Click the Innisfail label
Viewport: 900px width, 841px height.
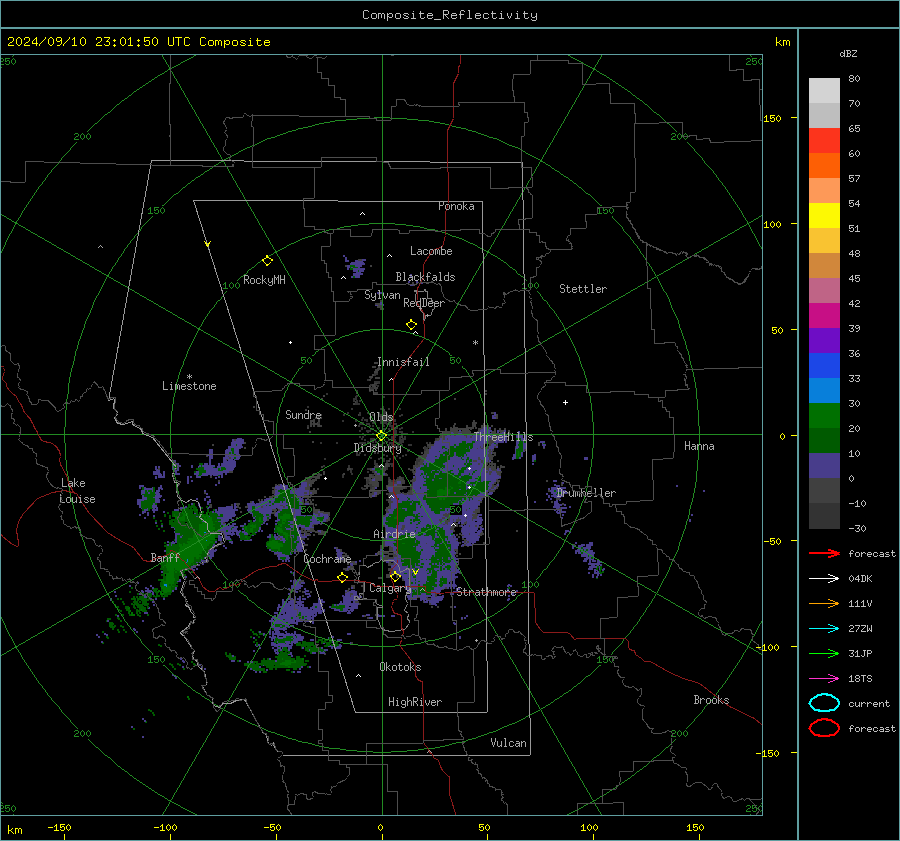click(x=403, y=362)
